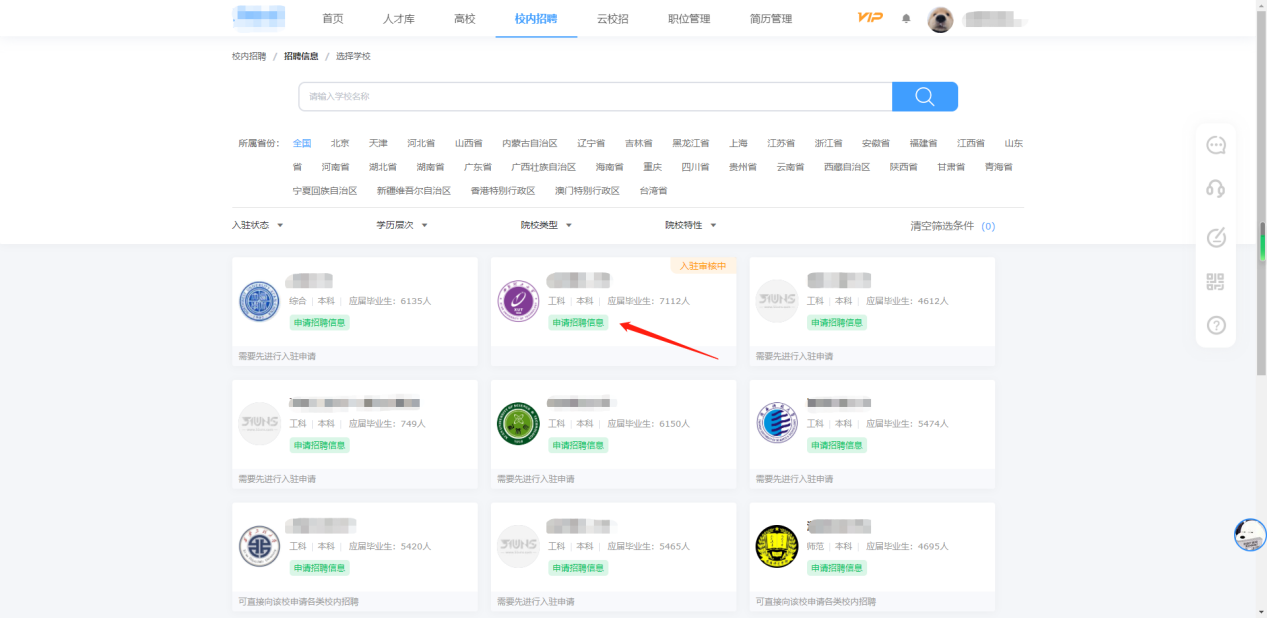Screen dimensions: 1267x618
Task: Select 北京 province filter
Action: pos(340,143)
